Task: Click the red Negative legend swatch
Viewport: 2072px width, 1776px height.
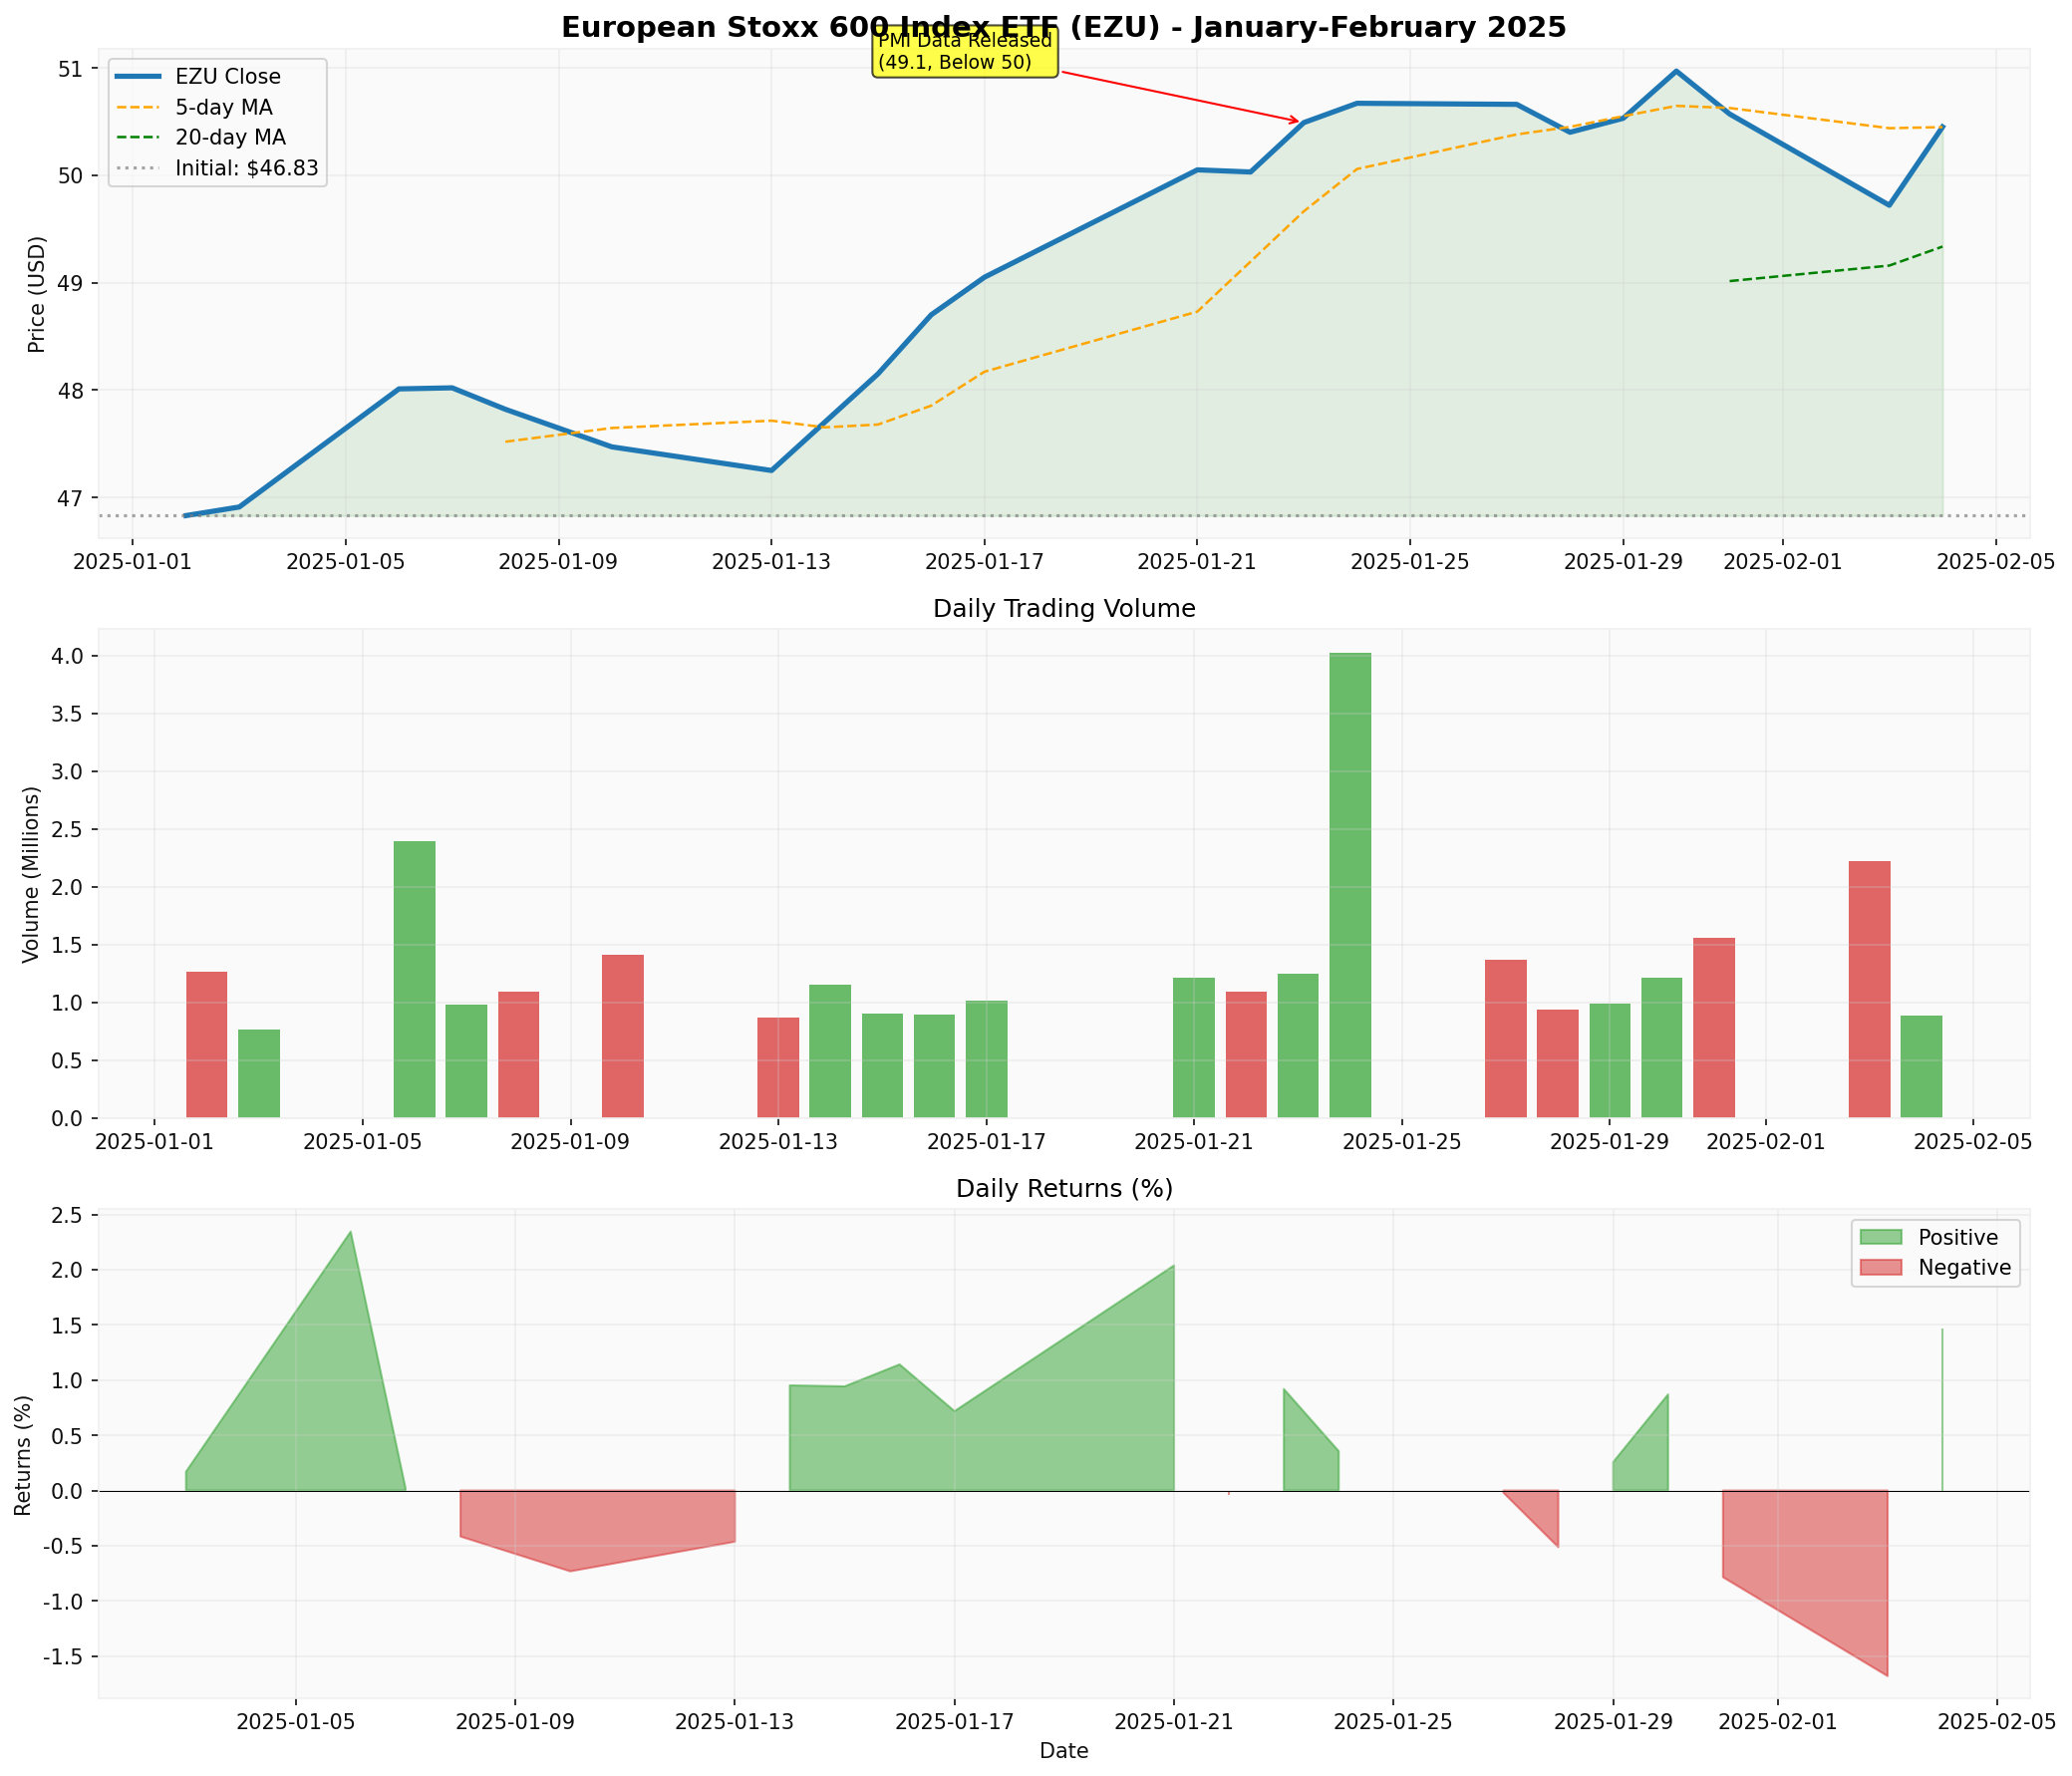Action: 1881,1268
